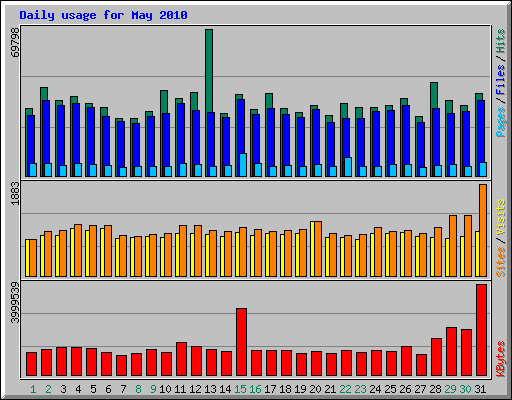Click day label 8 on the x-axis

click(138, 389)
